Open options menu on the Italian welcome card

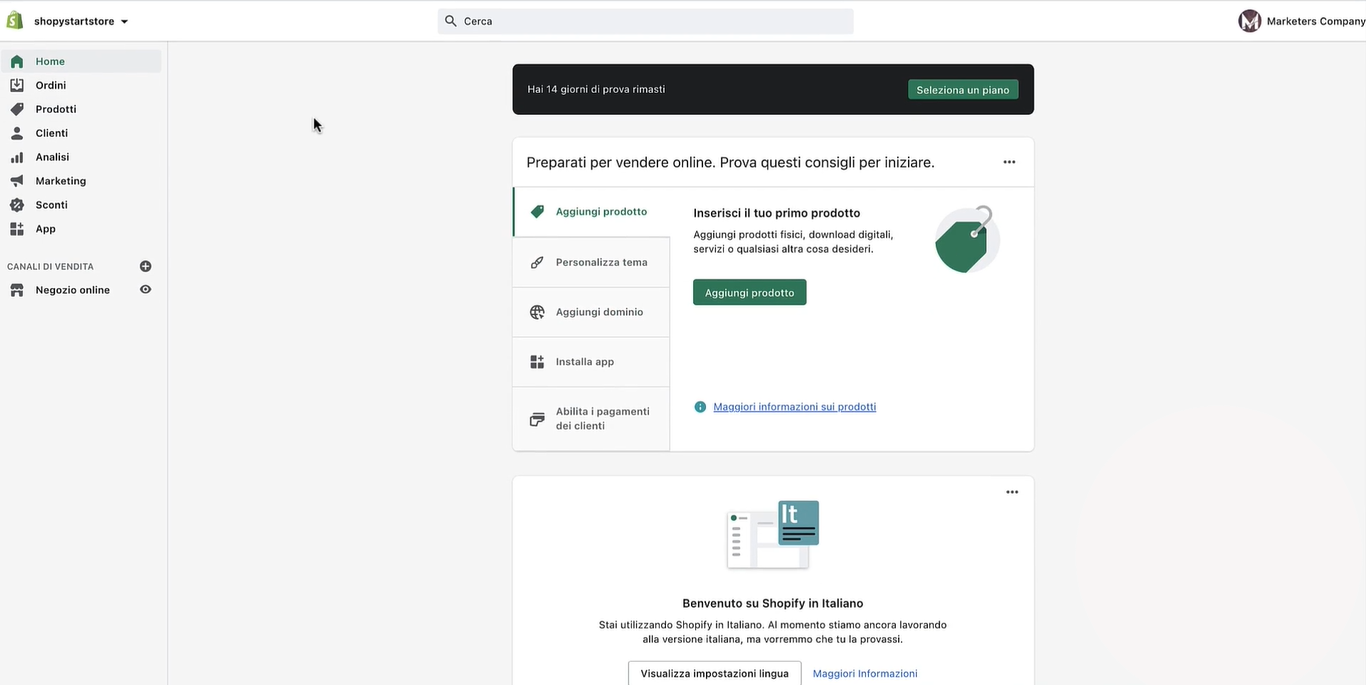[x=1012, y=492]
